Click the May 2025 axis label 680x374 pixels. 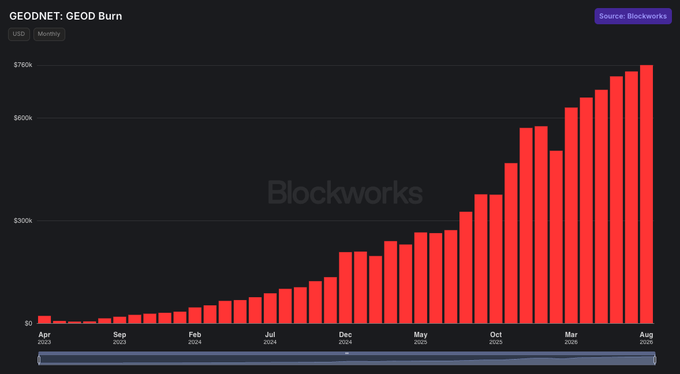point(420,338)
